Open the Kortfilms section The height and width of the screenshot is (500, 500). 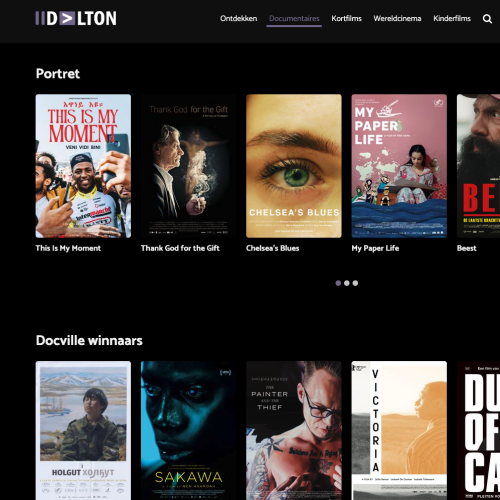coord(346,18)
